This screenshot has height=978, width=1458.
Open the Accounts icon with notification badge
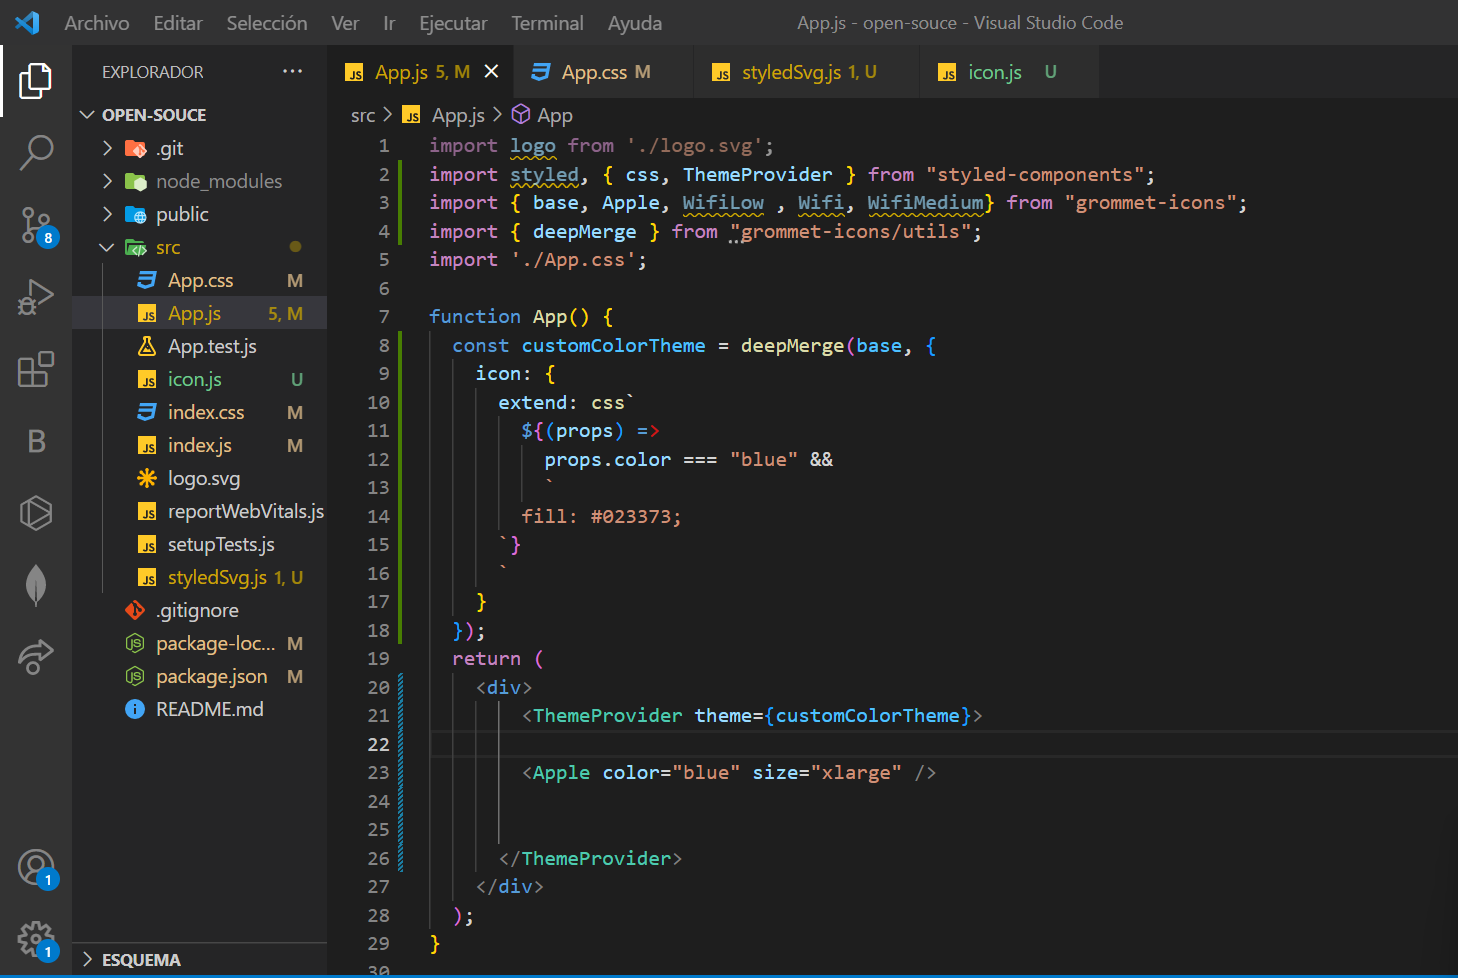(37, 866)
